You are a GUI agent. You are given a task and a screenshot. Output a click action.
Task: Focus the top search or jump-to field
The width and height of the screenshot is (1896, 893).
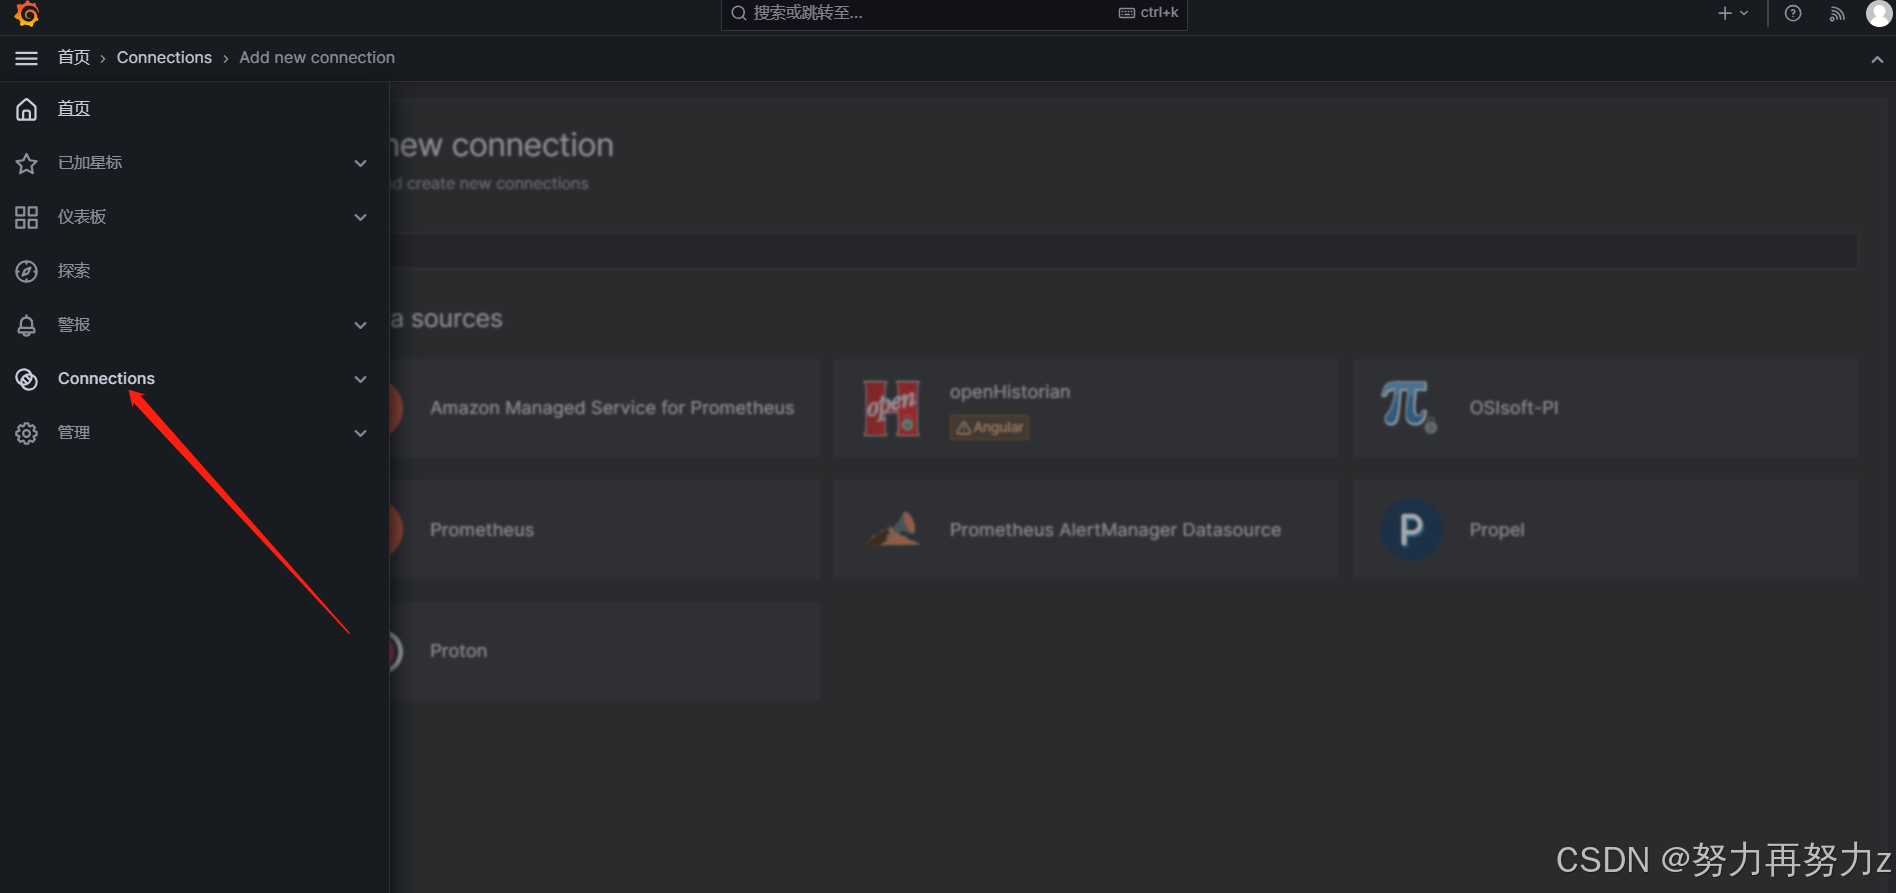coord(954,13)
